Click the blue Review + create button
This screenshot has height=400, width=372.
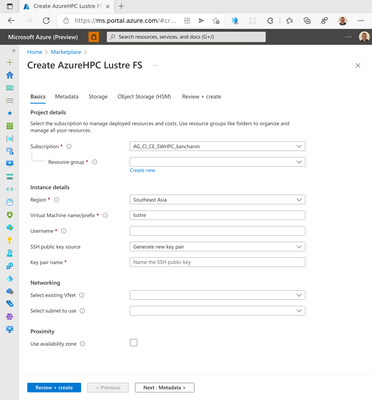coord(54,388)
